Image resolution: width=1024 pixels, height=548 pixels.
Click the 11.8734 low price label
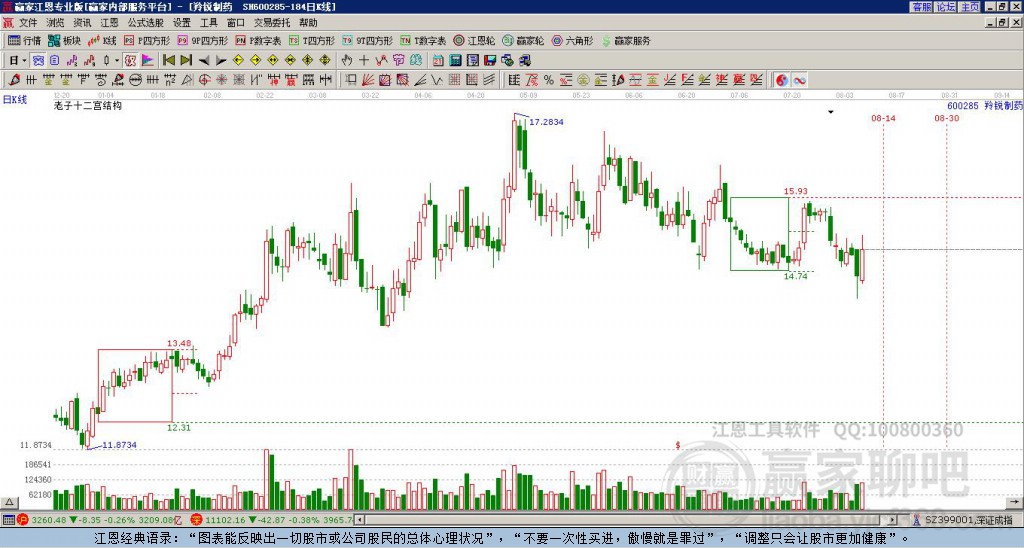(120, 445)
